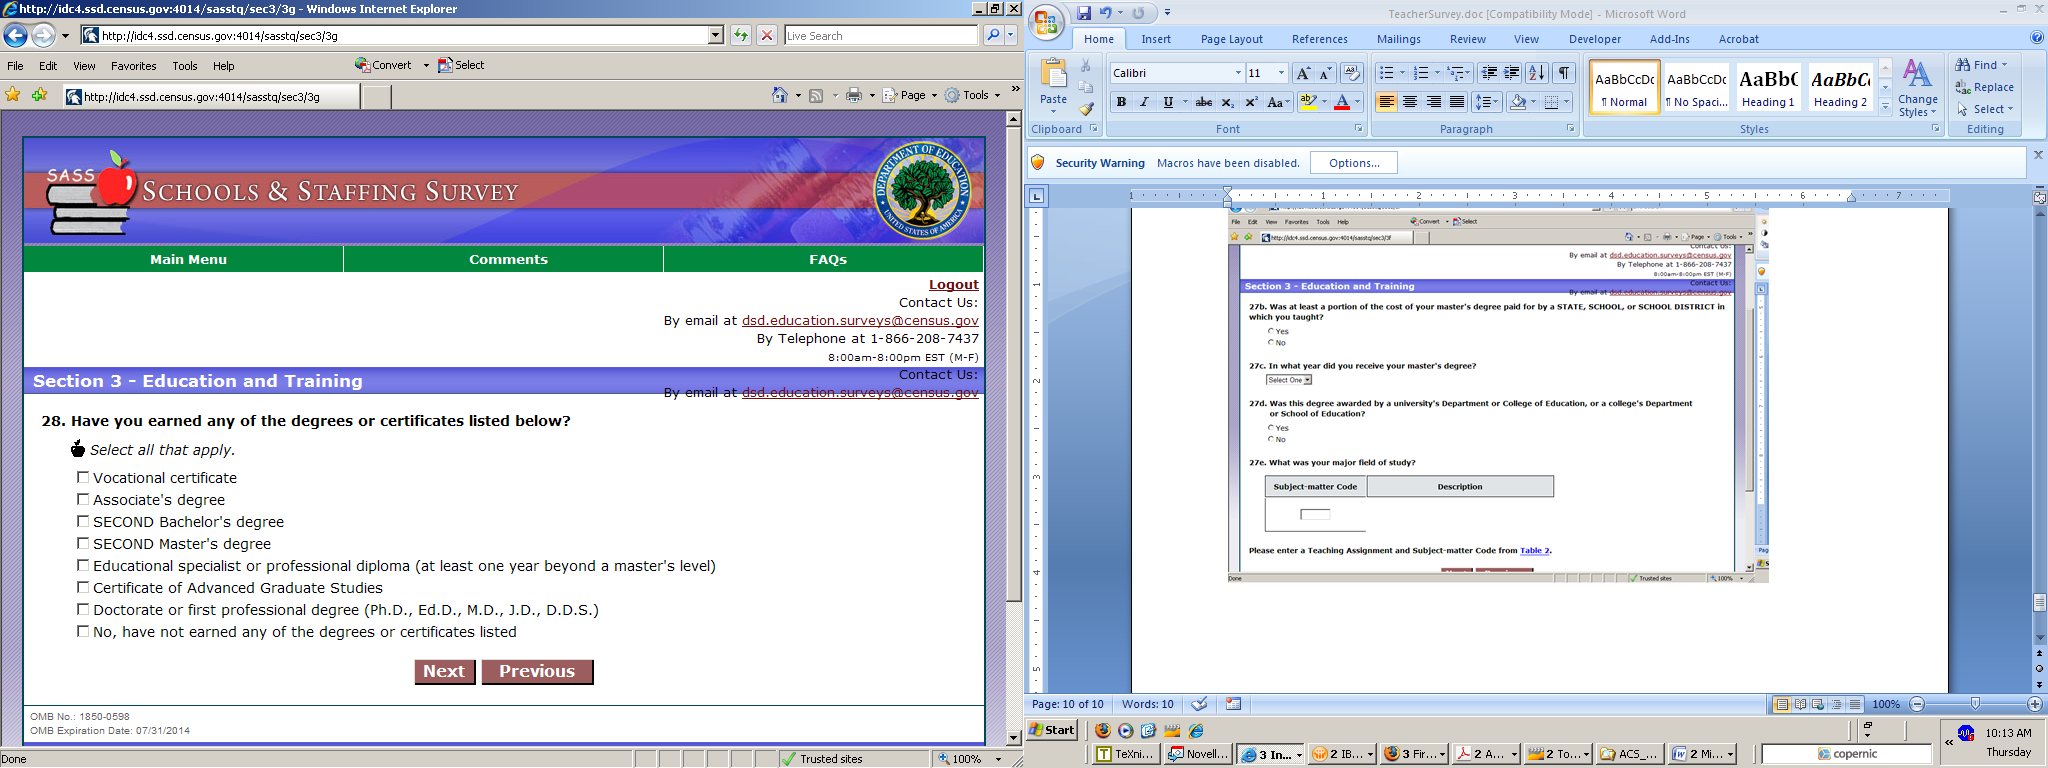Open the Favorites menu in Internet Explorer
2048x768 pixels.
[134, 66]
